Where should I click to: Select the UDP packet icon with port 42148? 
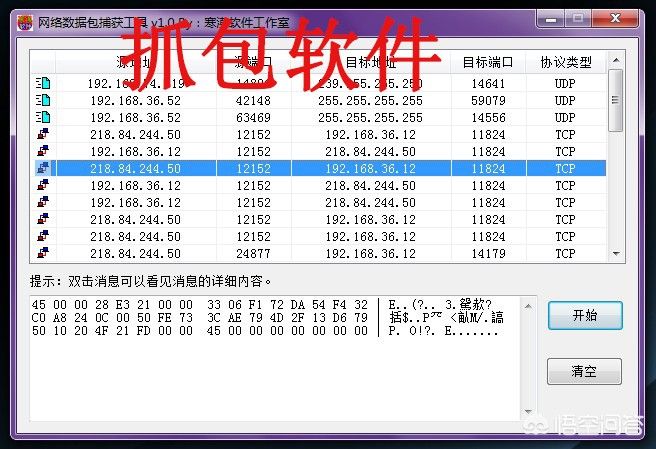(x=43, y=100)
